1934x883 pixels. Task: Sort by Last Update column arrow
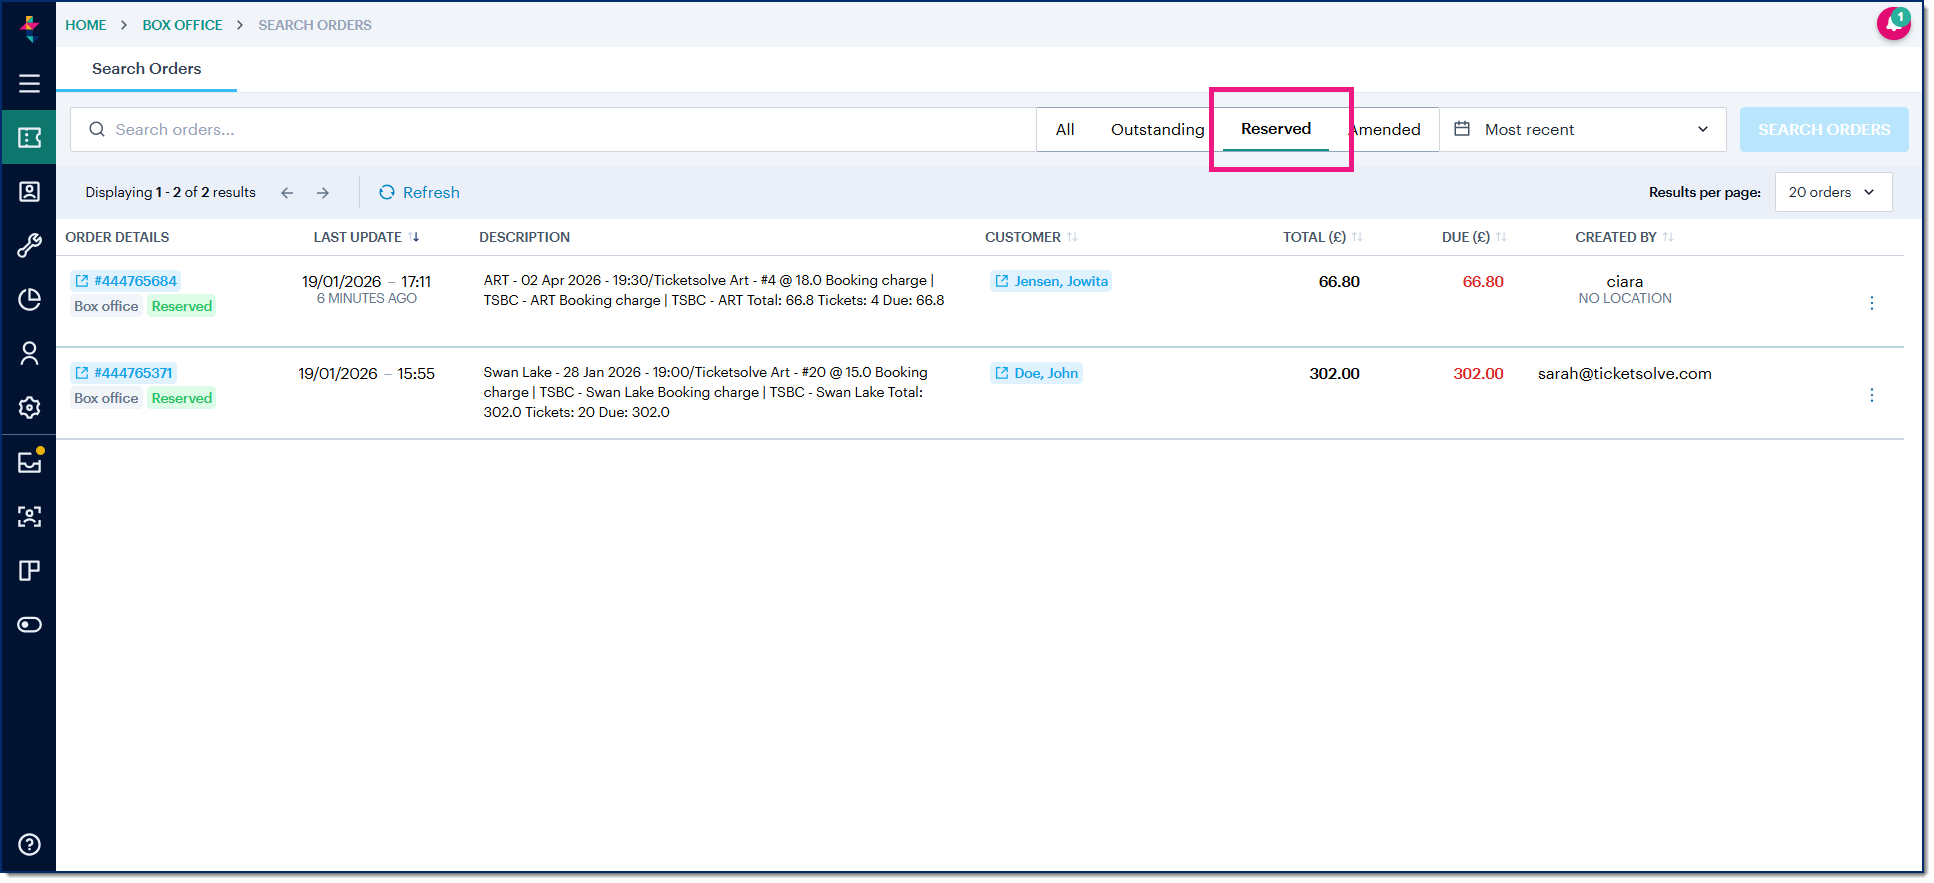[x=414, y=237]
